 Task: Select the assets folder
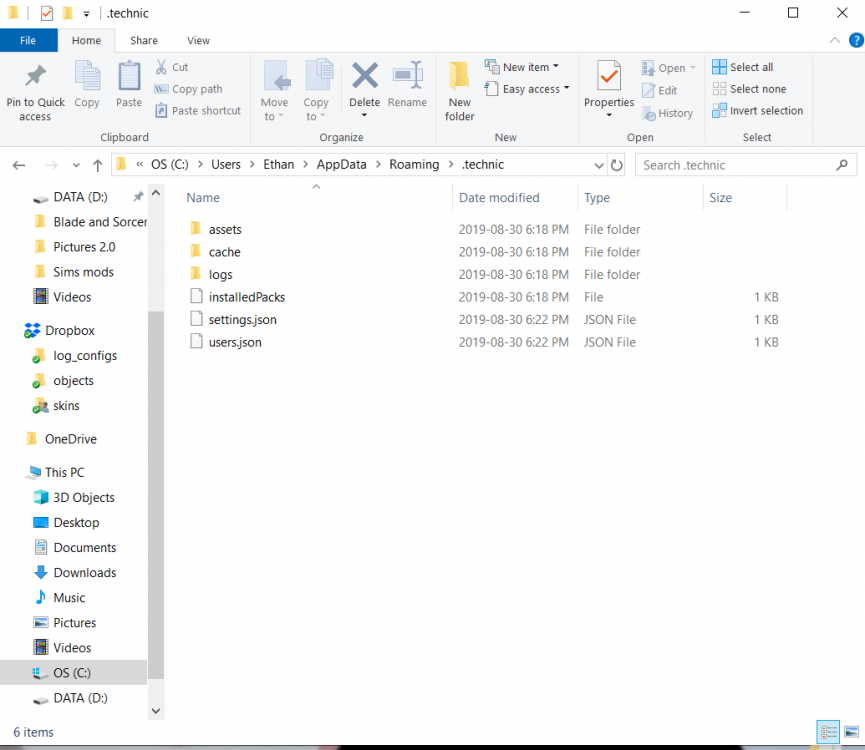pos(225,229)
